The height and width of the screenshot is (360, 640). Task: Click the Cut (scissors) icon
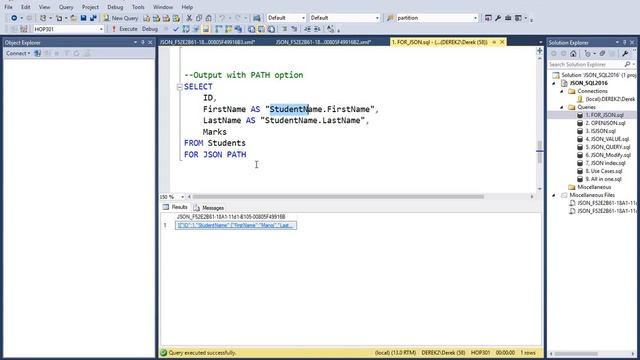pos(189,18)
